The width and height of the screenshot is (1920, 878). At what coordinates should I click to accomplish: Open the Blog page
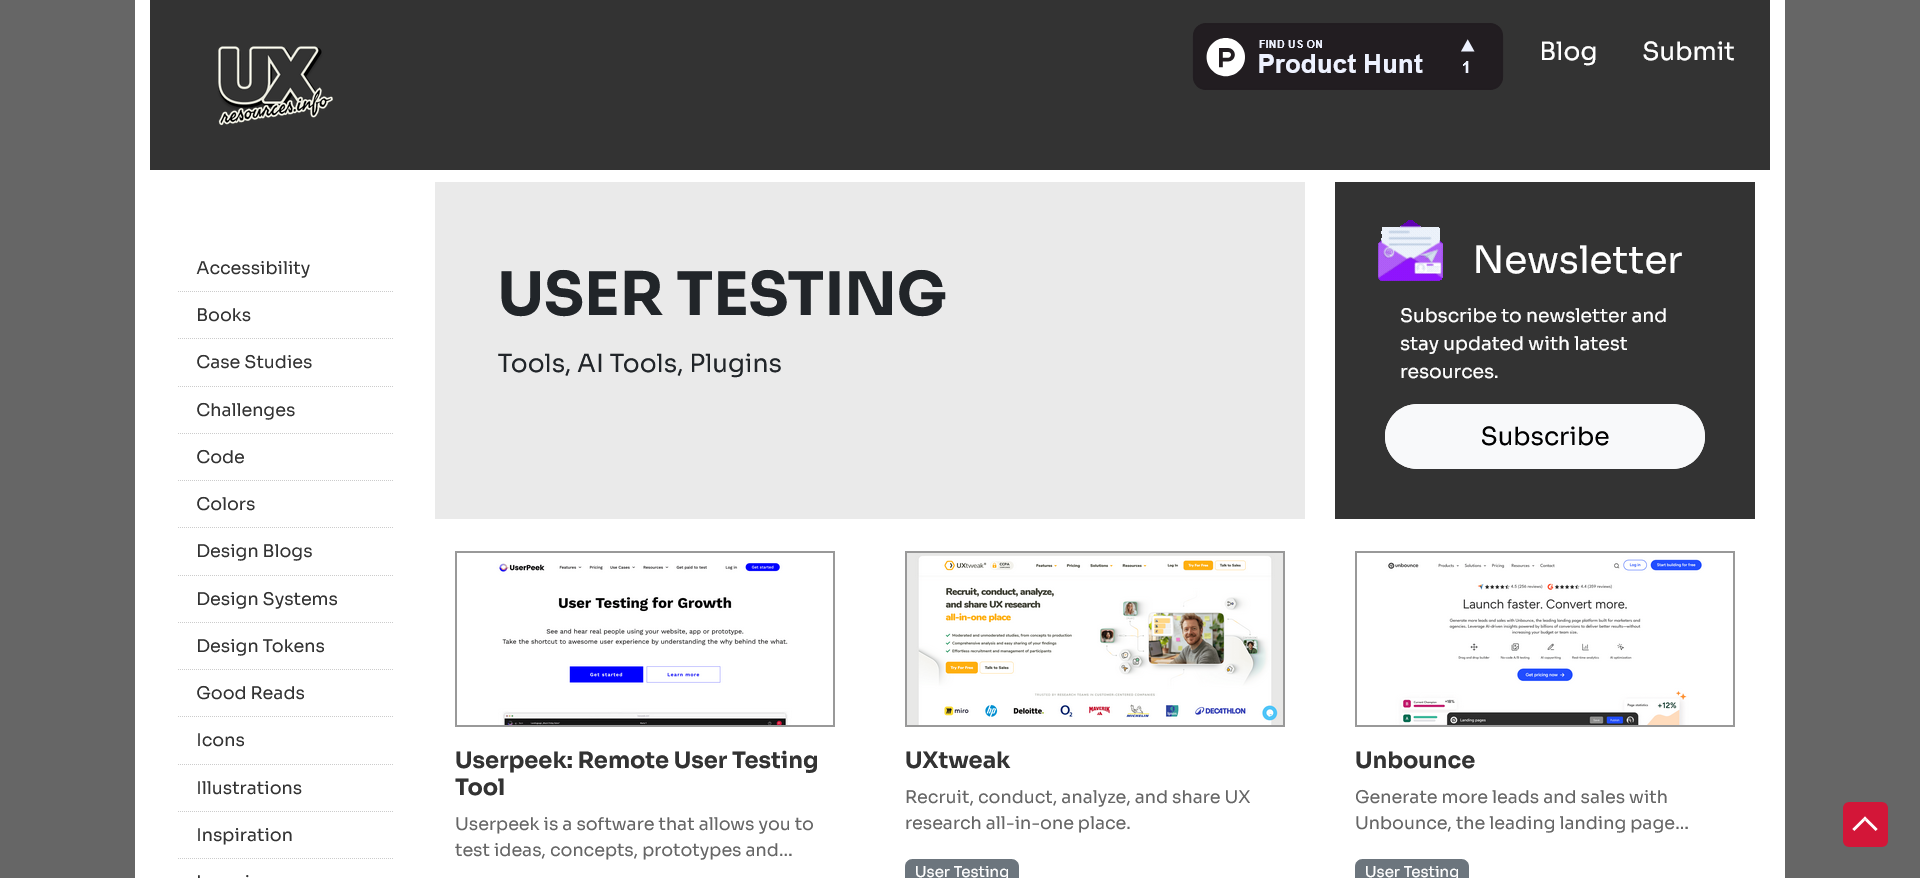click(x=1568, y=51)
